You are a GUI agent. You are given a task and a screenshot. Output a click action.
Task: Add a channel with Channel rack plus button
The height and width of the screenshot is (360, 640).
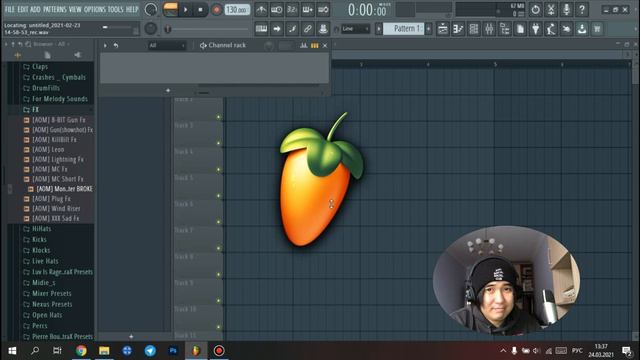[x=168, y=90]
